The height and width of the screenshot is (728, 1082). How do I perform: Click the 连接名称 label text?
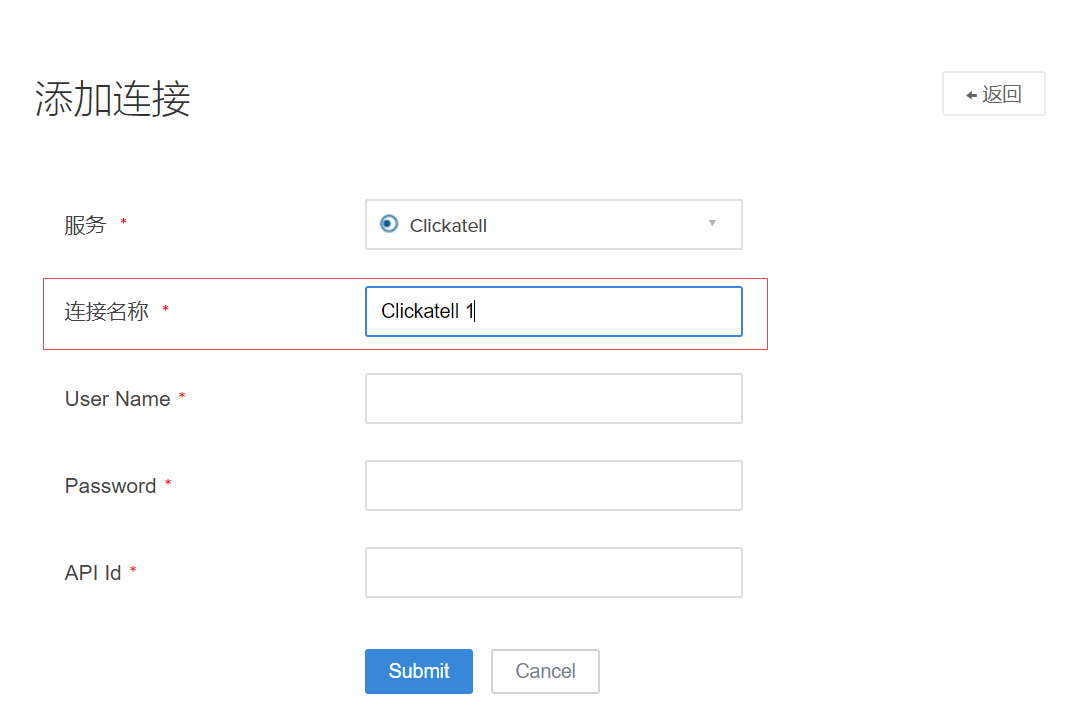click(x=107, y=312)
